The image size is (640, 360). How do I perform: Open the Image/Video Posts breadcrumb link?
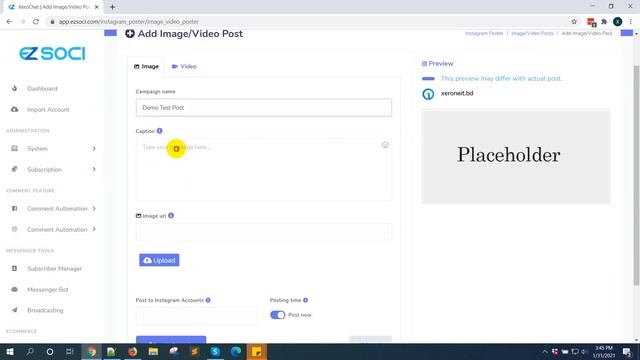coord(532,33)
